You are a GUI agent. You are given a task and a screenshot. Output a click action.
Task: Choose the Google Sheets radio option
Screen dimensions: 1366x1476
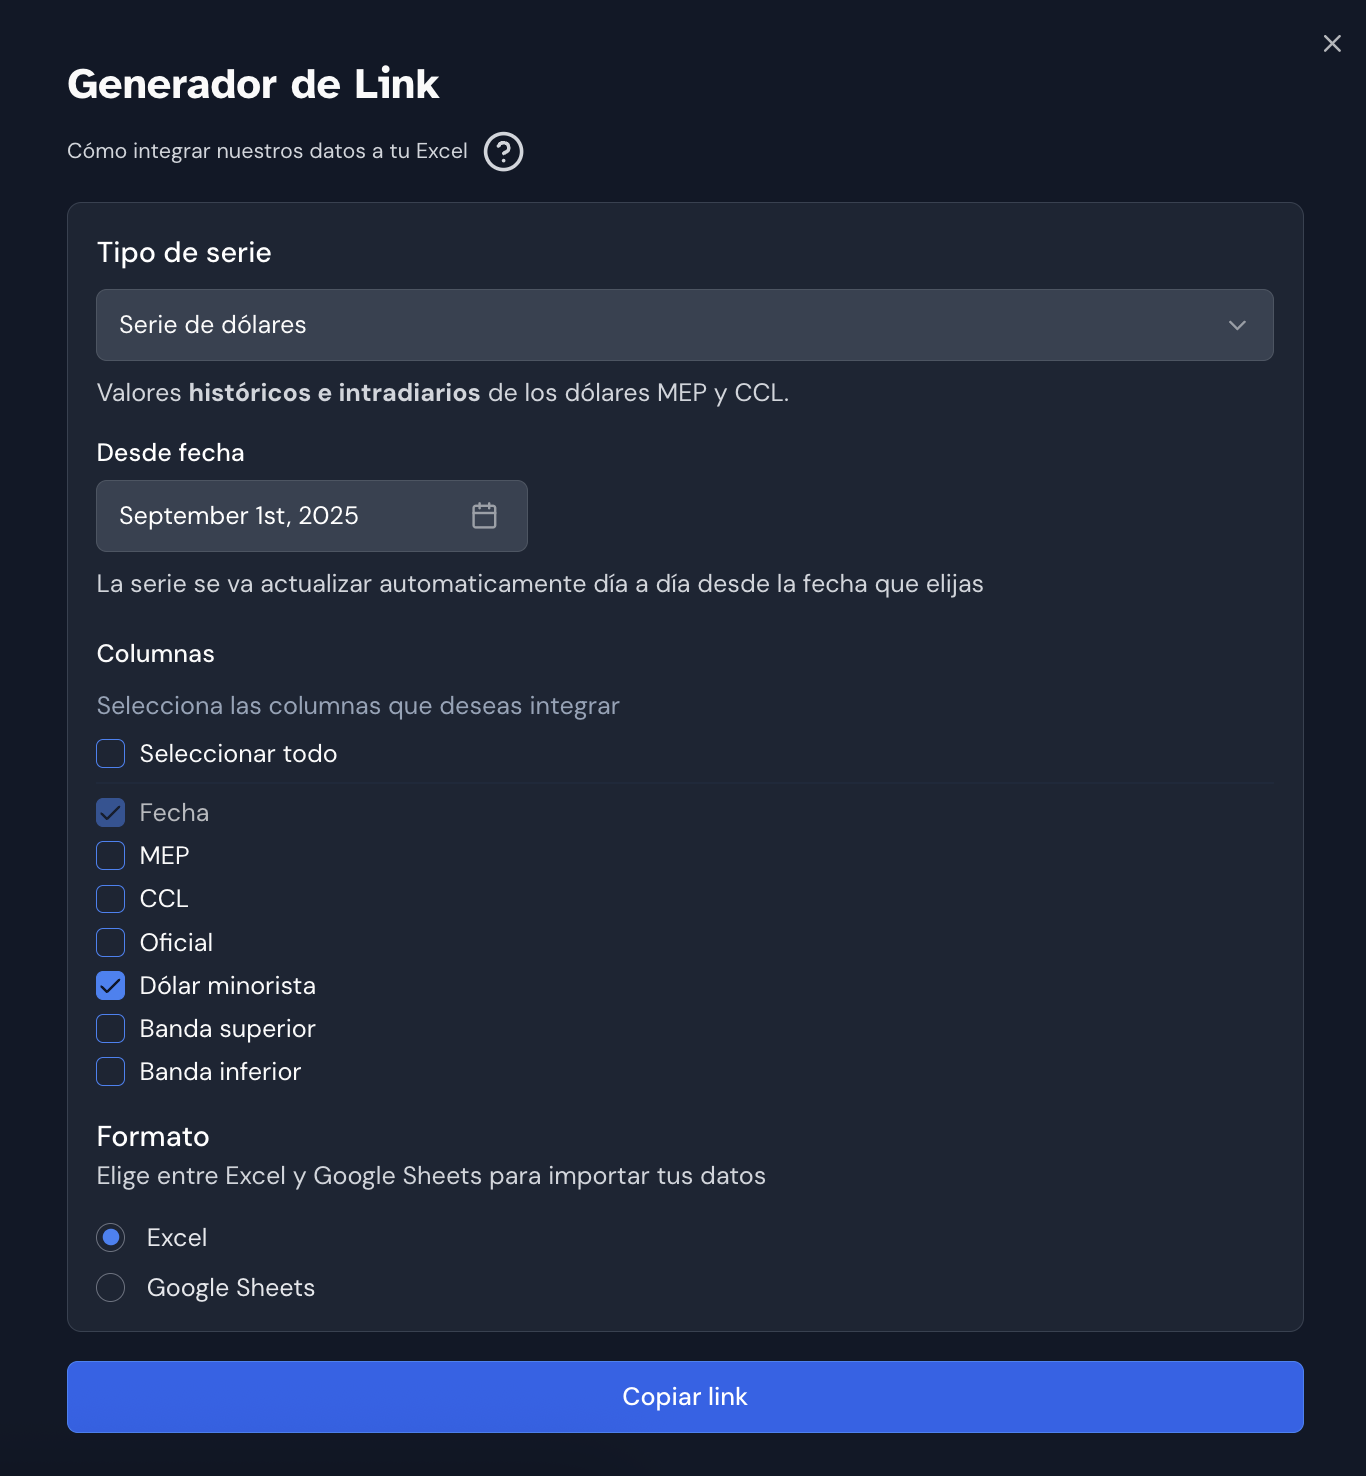(x=111, y=1288)
